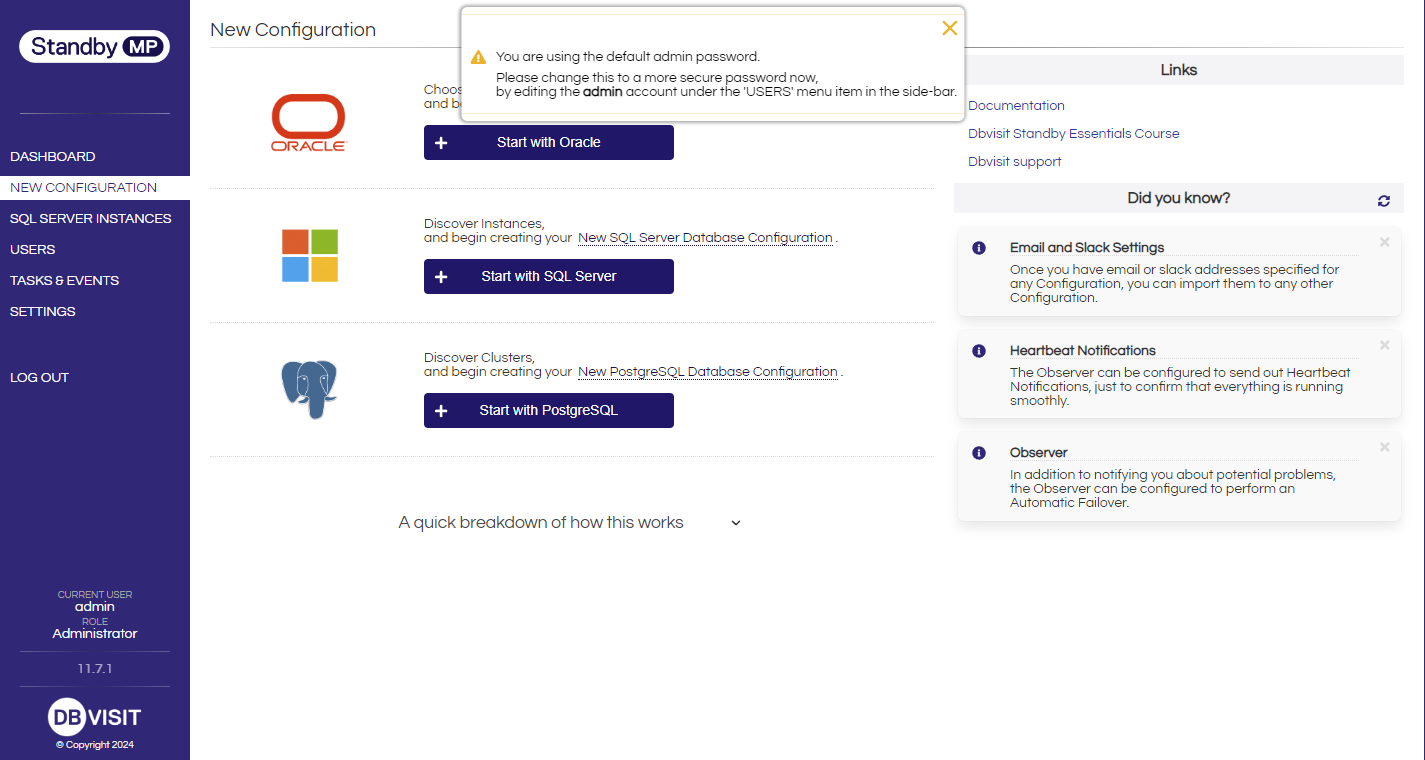Open Tasks & Events in the sidebar
The height and width of the screenshot is (760, 1425).
pyautogui.click(x=65, y=281)
